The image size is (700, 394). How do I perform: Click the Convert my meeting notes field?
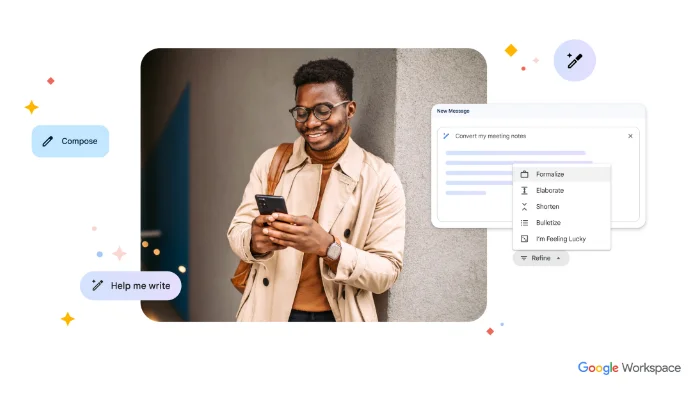pyautogui.click(x=538, y=136)
